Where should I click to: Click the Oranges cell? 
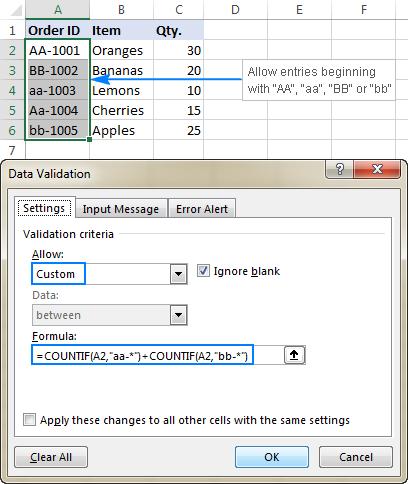121,50
